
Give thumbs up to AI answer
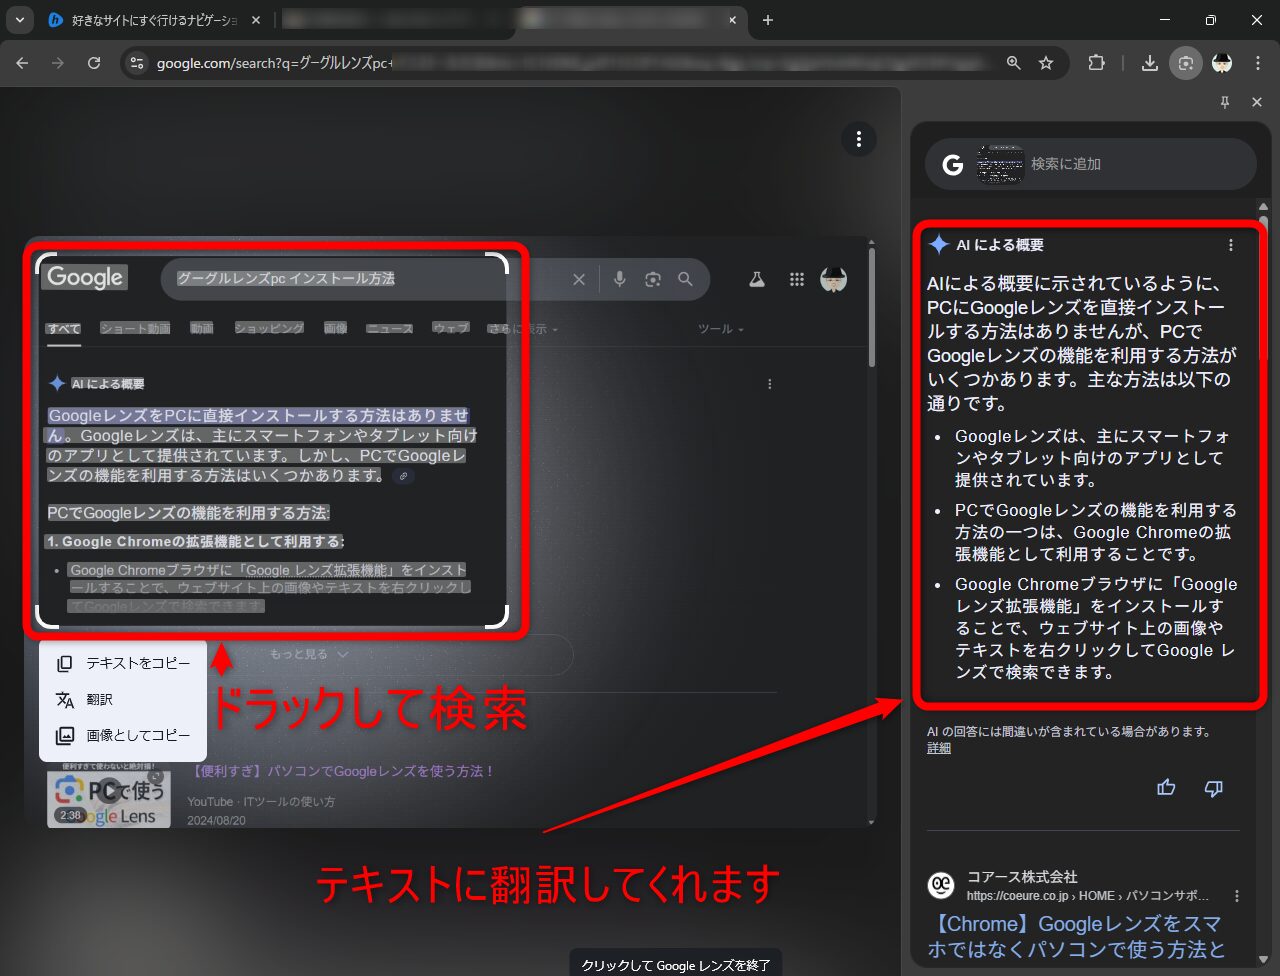(1166, 788)
